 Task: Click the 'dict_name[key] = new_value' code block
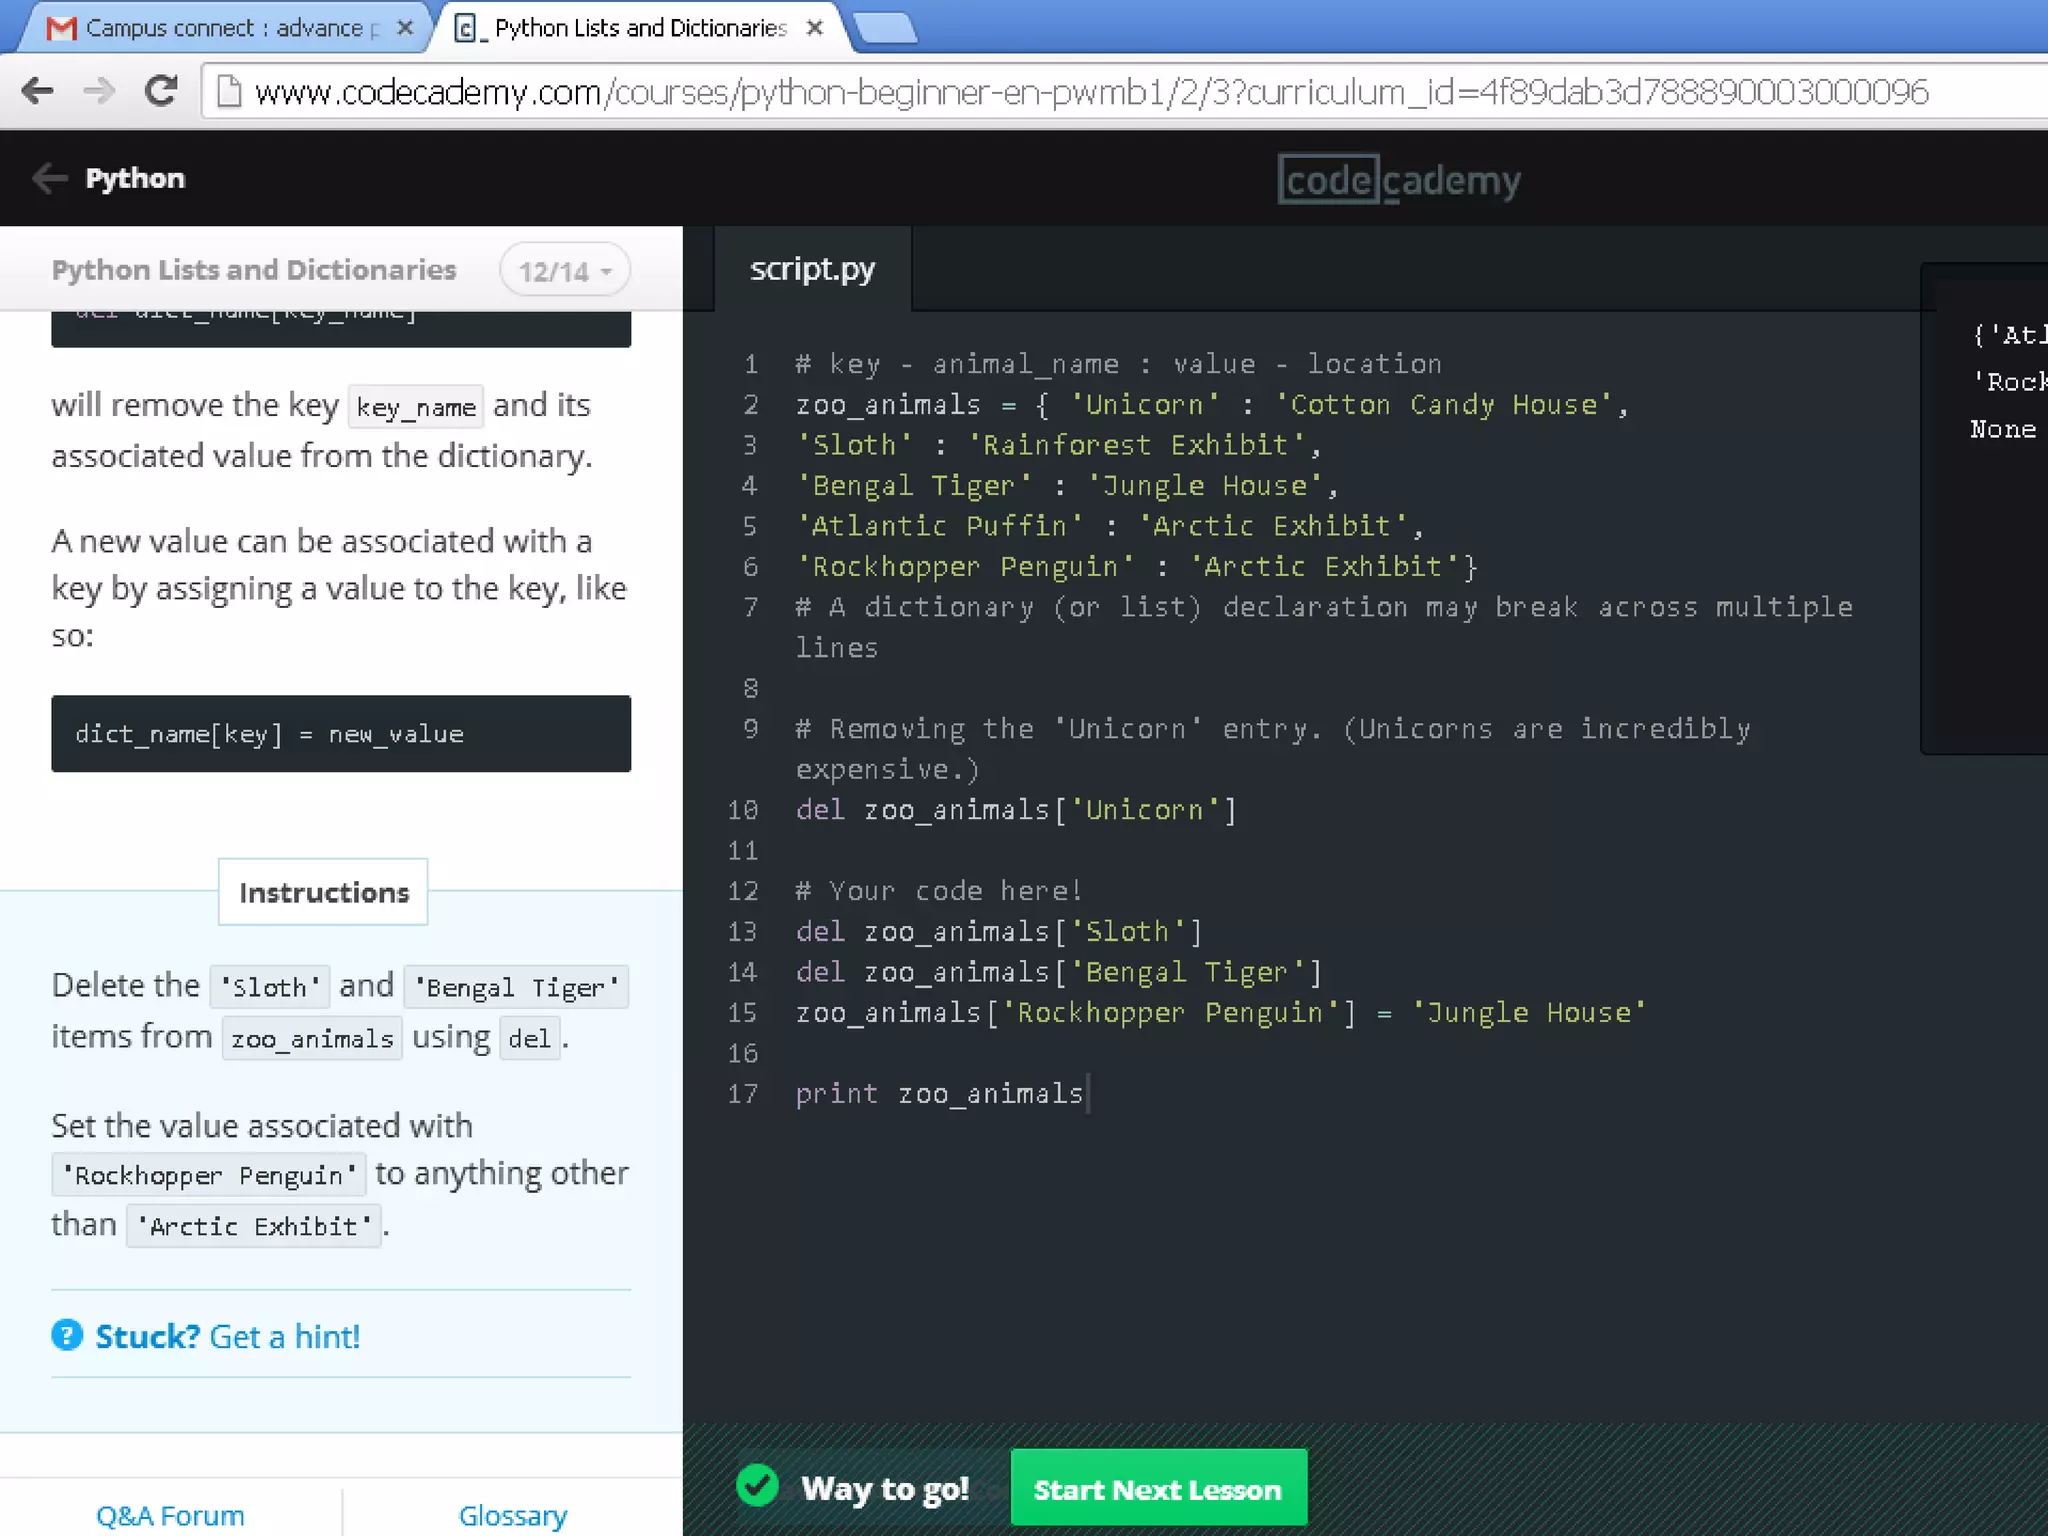tap(341, 734)
